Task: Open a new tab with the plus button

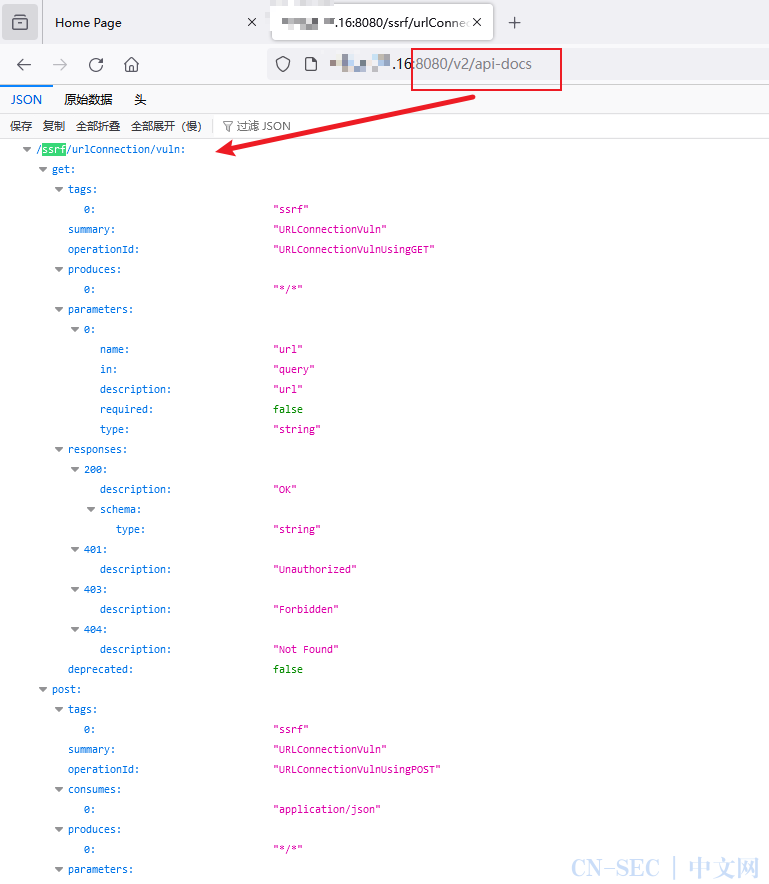Action: 514,23
